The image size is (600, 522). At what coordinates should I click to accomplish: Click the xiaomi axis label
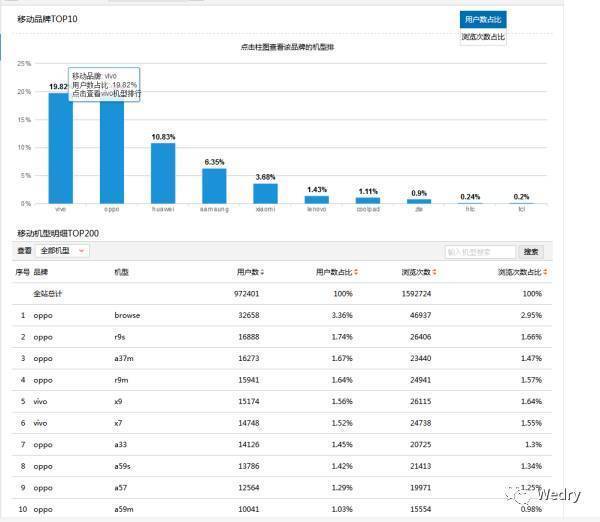(266, 209)
